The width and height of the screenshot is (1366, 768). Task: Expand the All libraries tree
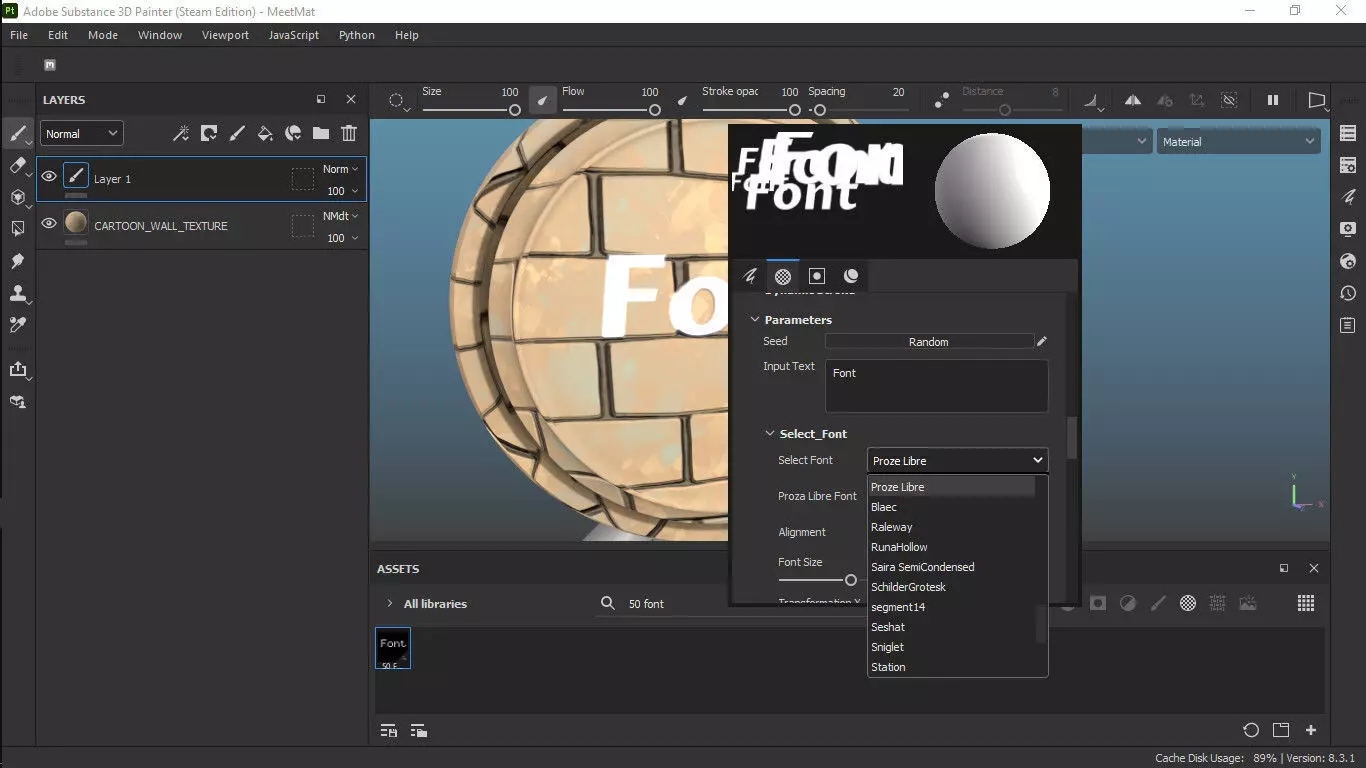(x=389, y=604)
